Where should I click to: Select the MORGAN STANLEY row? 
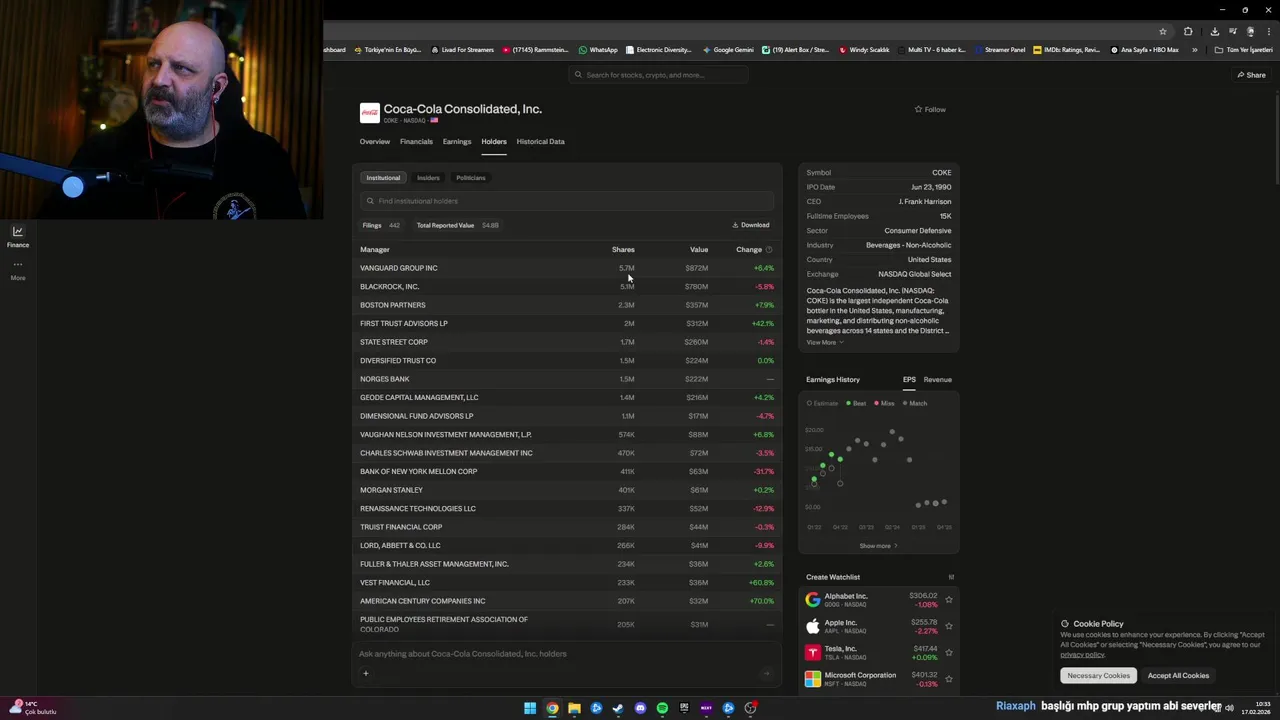tap(567, 490)
